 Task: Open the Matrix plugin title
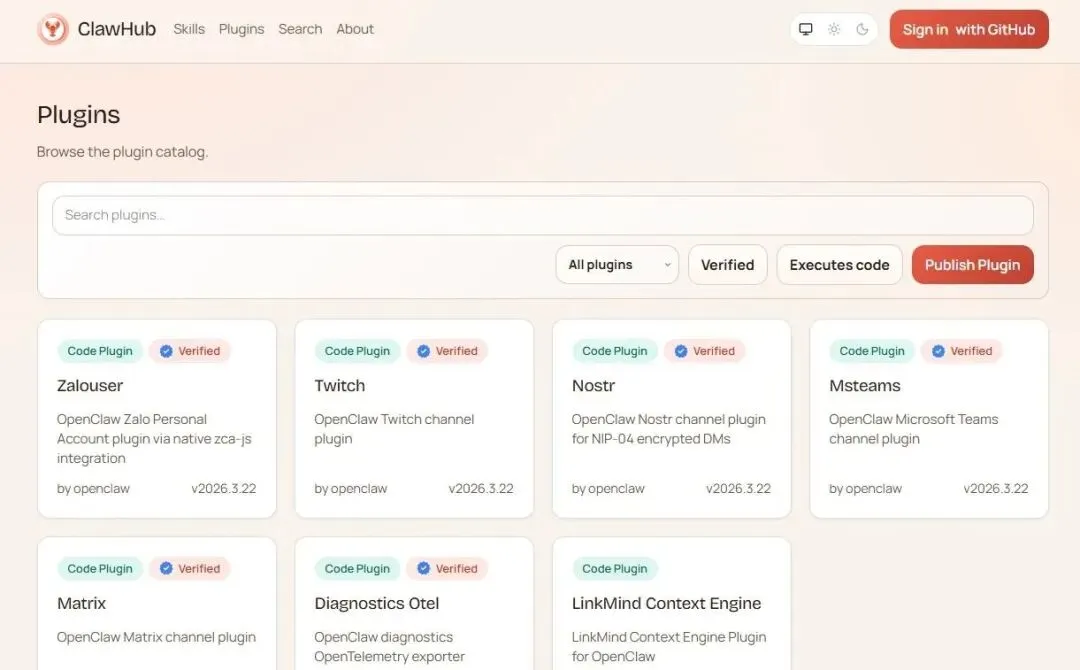pyautogui.click(x=81, y=603)
